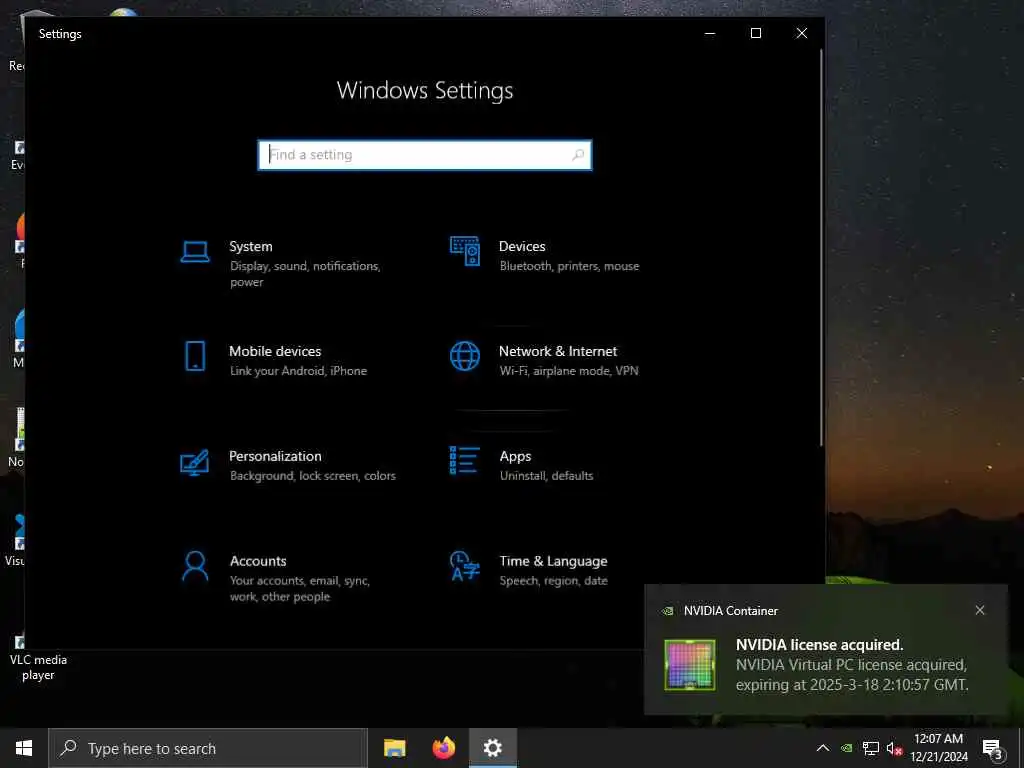Click 'Wi-Fi, airplane mode, VPN' description
This screenshot has width=1024, height=768.
pyautogui.click(x=569, y=371)
